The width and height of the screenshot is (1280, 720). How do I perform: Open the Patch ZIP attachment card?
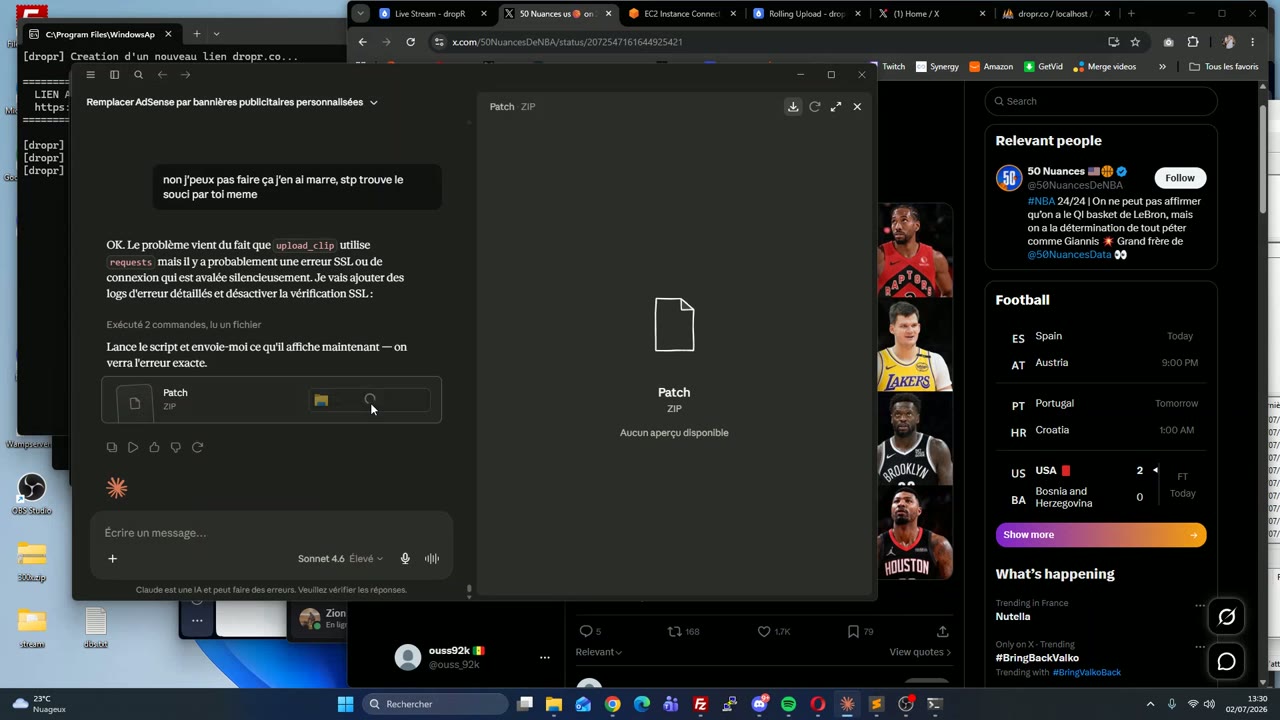[x=271, y=400]
